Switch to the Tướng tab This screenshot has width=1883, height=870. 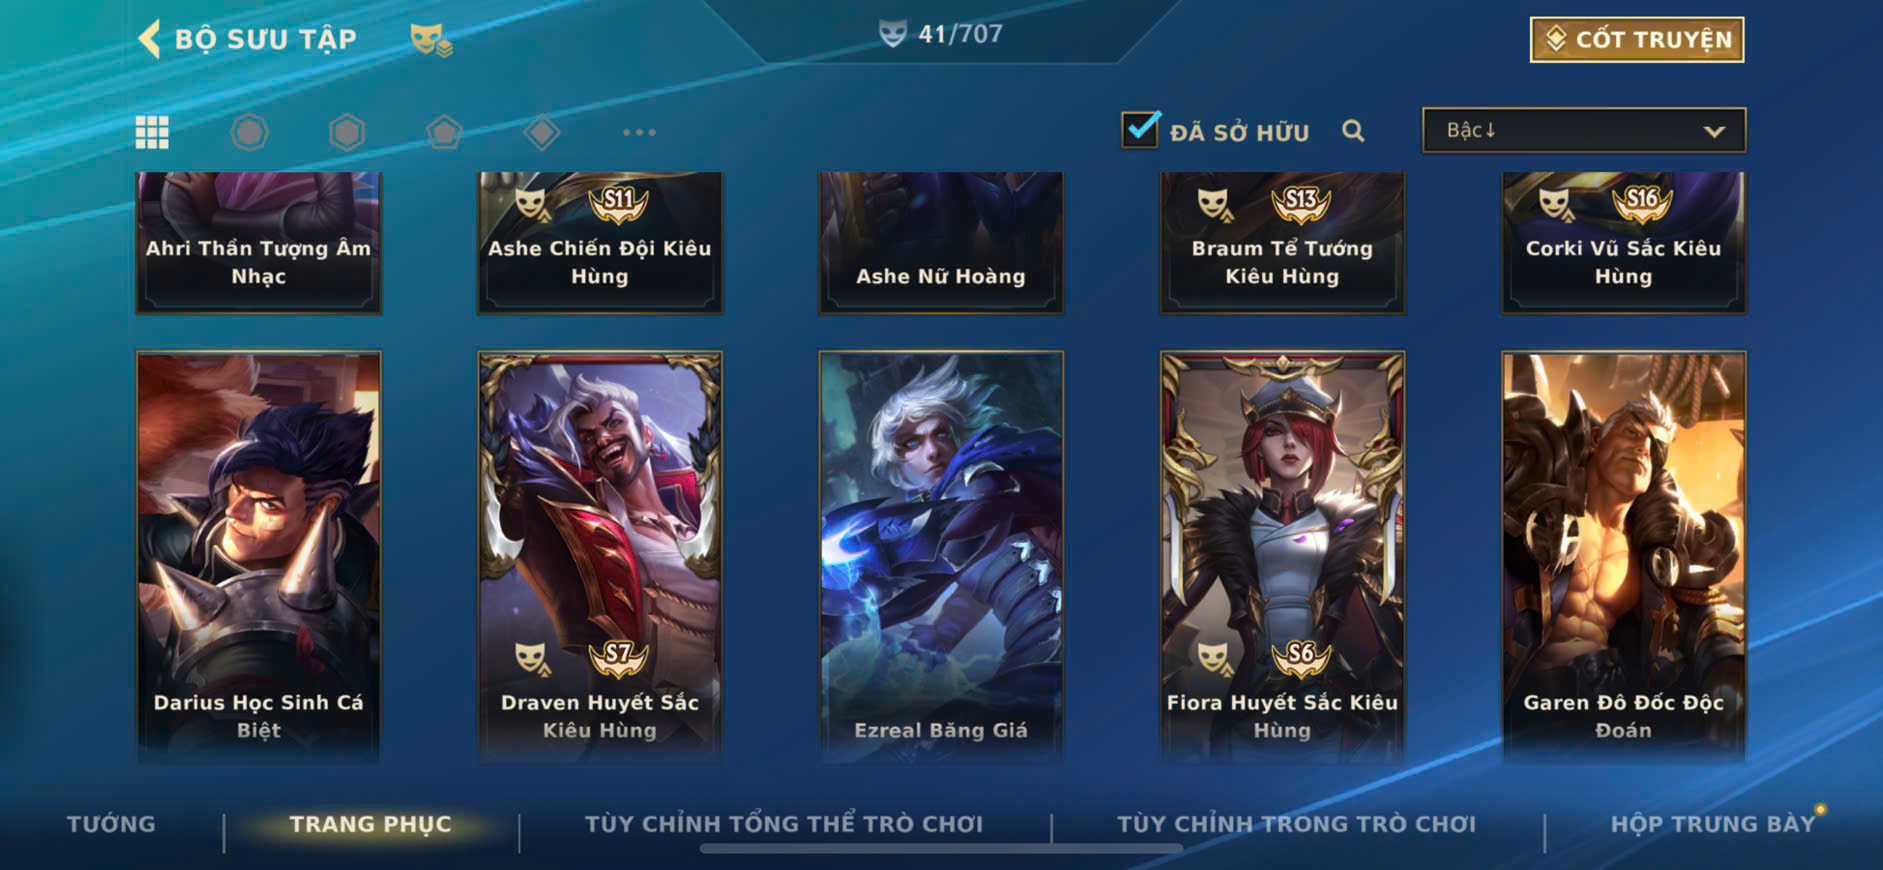[x=111, y=824]
